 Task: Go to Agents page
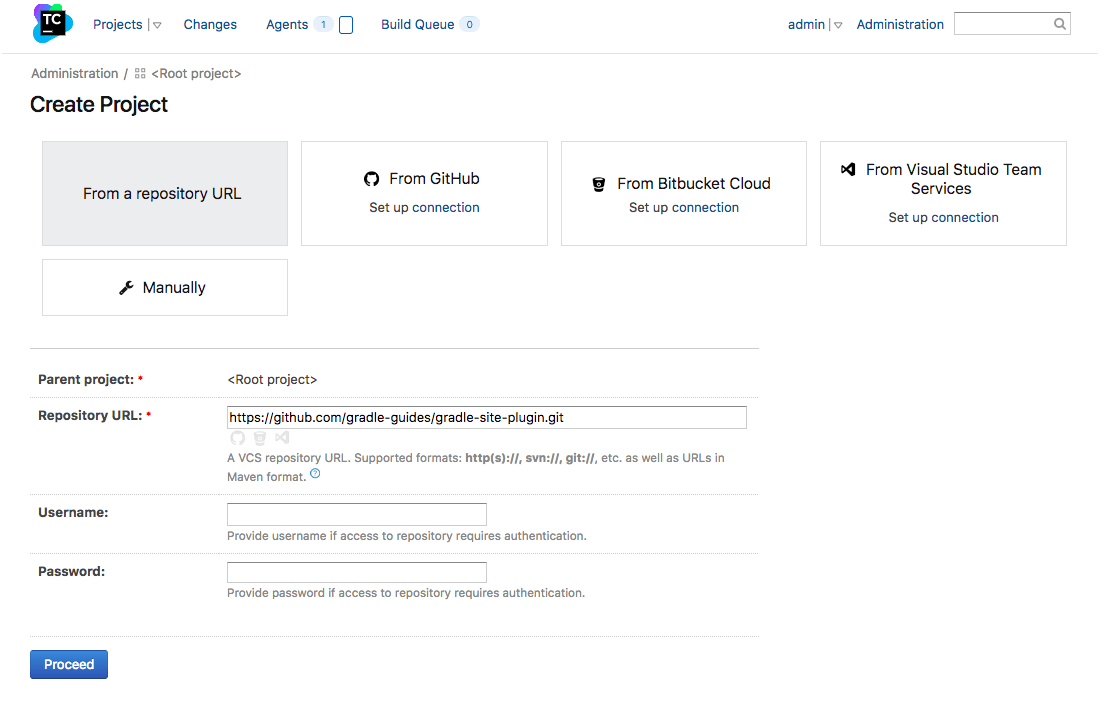click(287, 25)
